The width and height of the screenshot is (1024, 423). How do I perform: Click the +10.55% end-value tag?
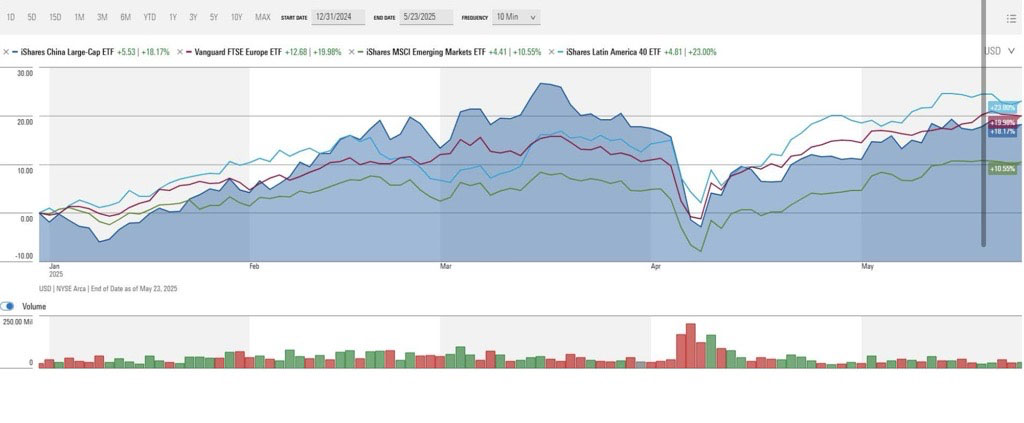(x=1002, y=169)
